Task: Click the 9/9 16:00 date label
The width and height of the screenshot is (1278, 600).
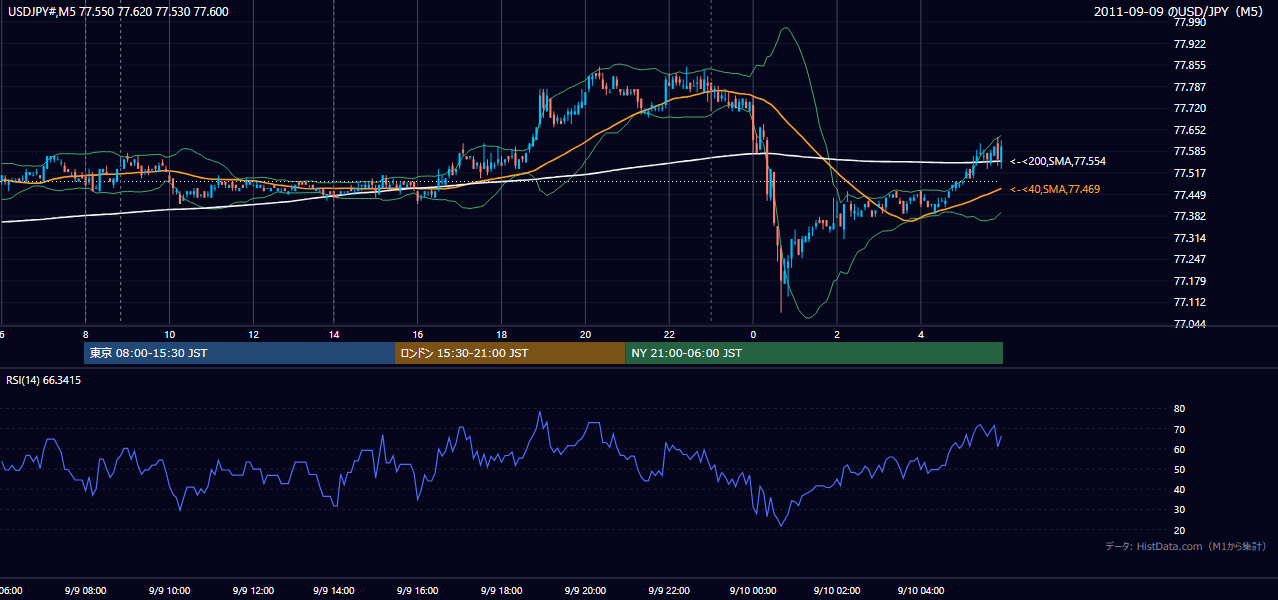Action: point(420,591)
